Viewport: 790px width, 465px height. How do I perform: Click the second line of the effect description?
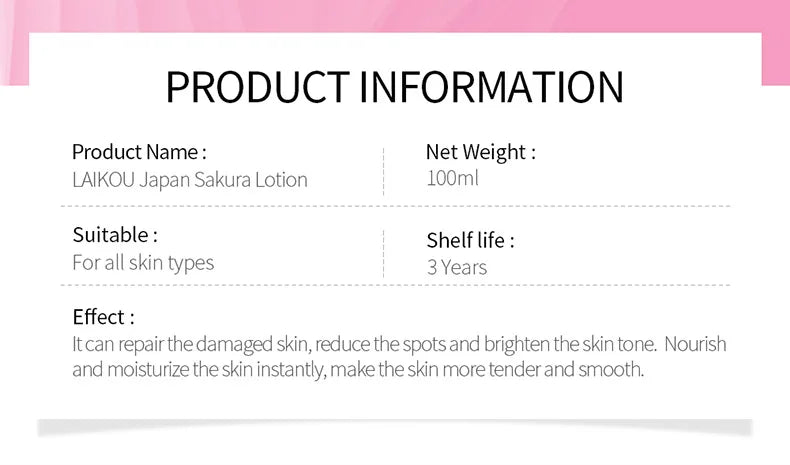(x=358, y=370)
